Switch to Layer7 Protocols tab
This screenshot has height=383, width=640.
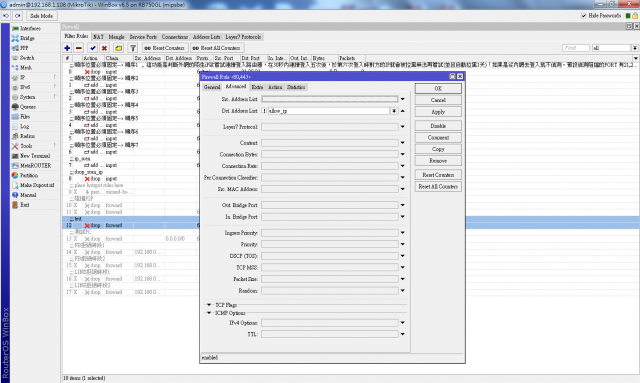coord(243,37)
